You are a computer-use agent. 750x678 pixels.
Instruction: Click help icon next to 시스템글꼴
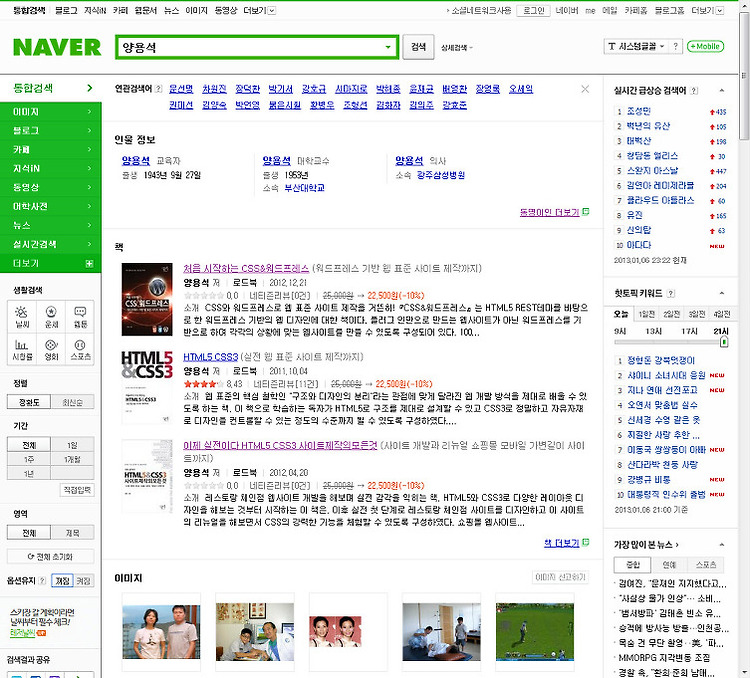[x=675, y=46]
